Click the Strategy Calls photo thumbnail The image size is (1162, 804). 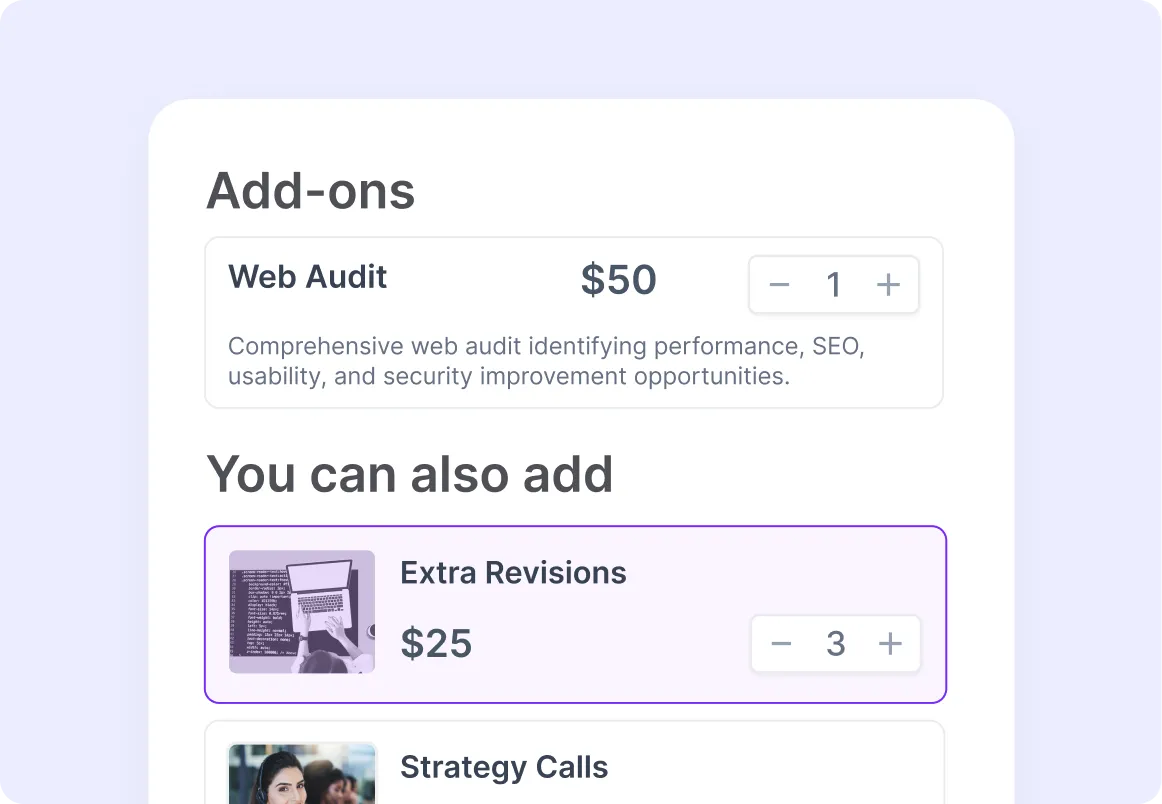[x=302, y=773]
